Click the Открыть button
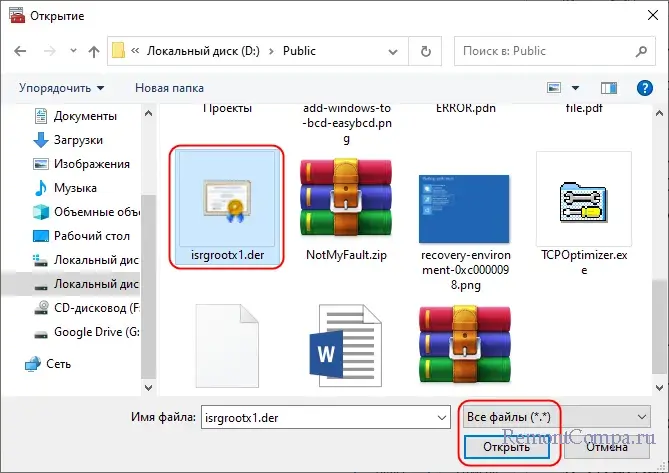The height and width of the screenshot is (473, 669). [x=506, y=446]
